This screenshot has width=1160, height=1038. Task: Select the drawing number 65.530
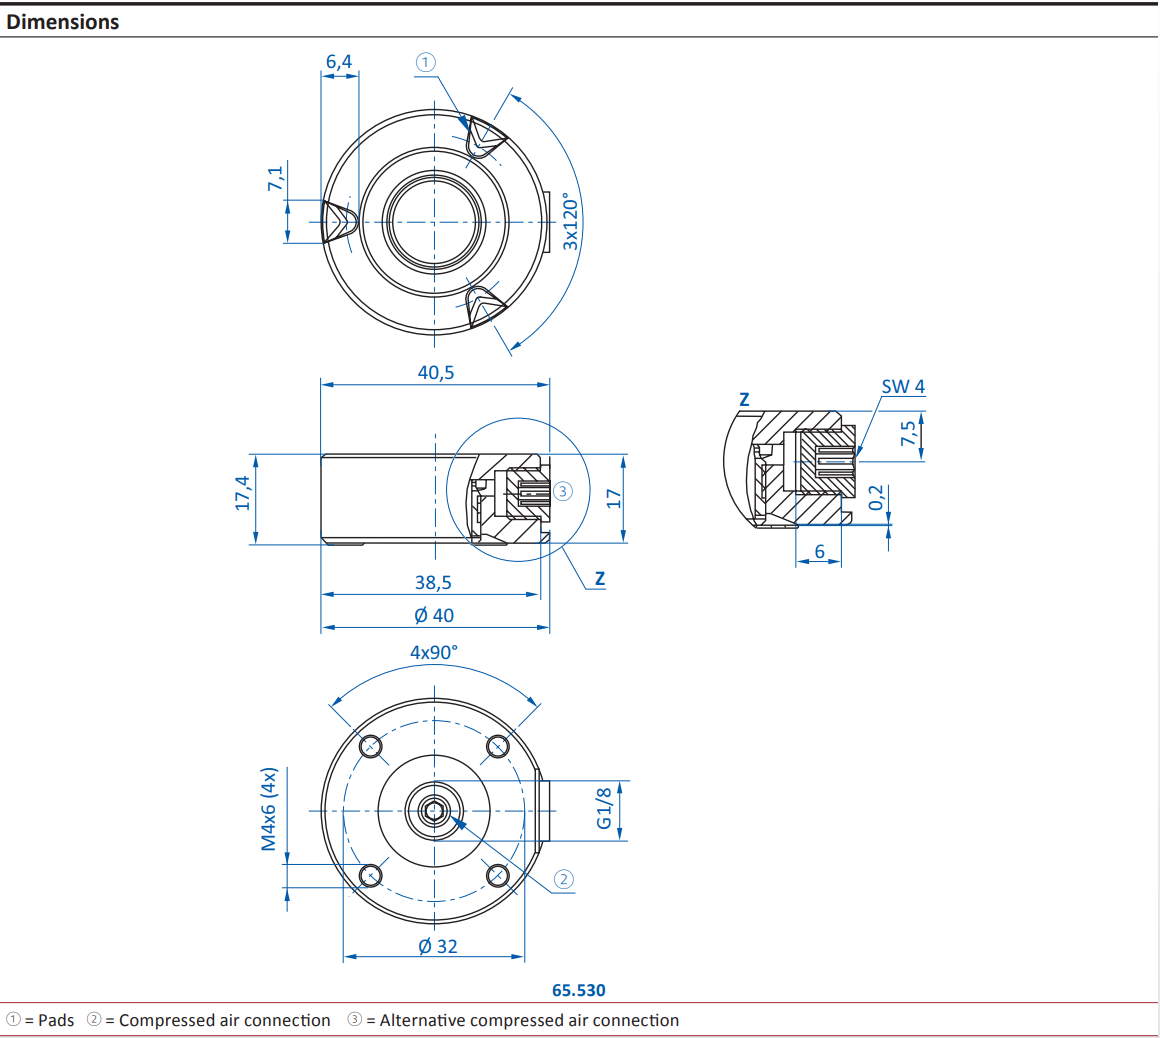pos(579,990)
